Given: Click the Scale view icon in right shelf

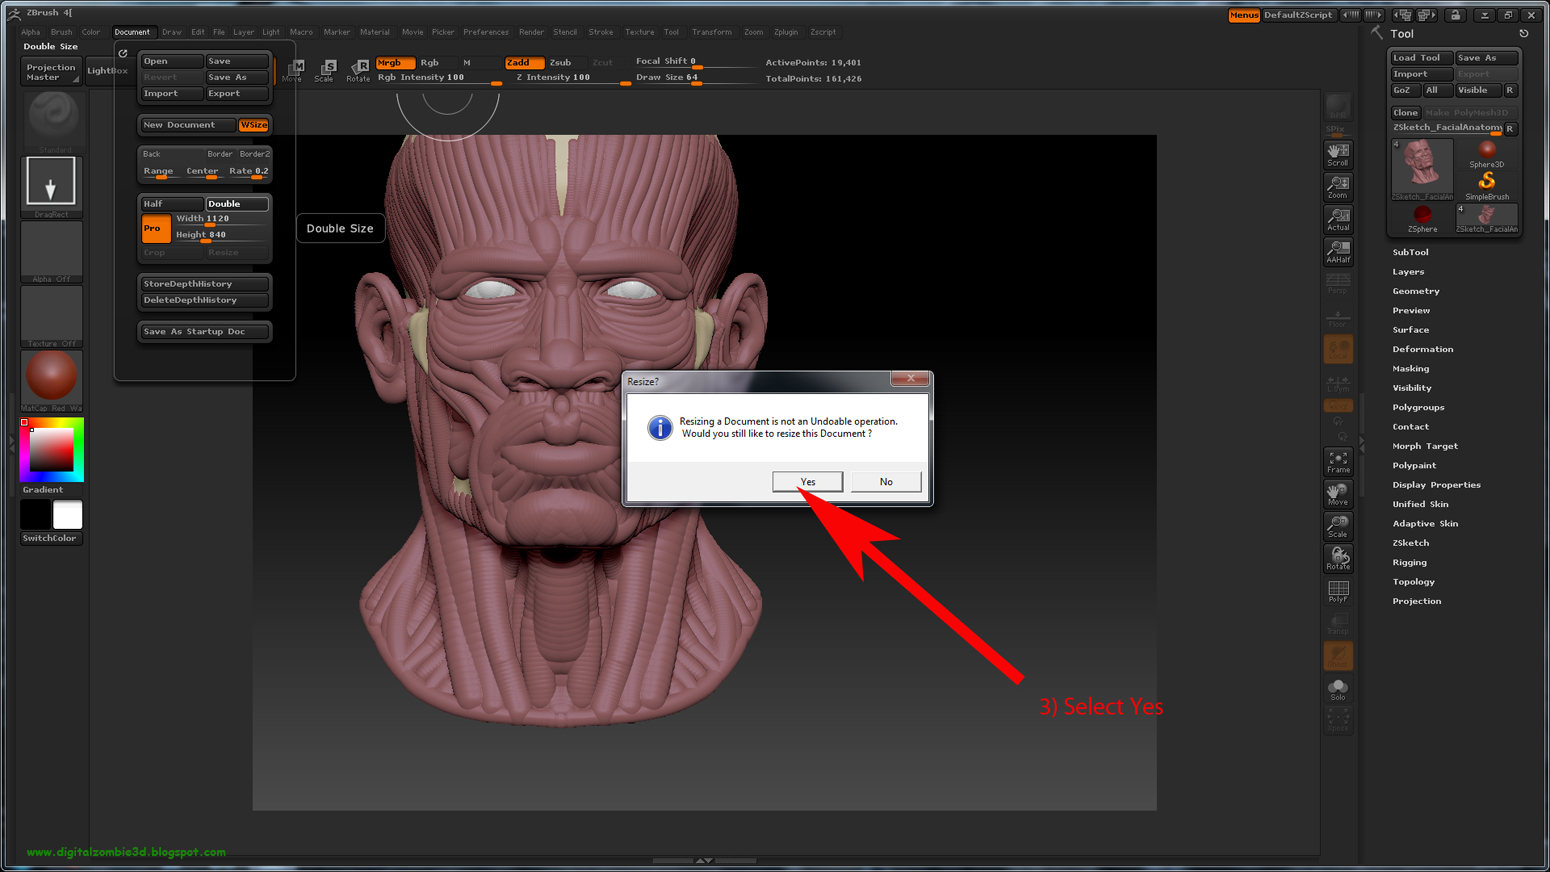Looking at the screenshot, I should (x=1337, y=526).
